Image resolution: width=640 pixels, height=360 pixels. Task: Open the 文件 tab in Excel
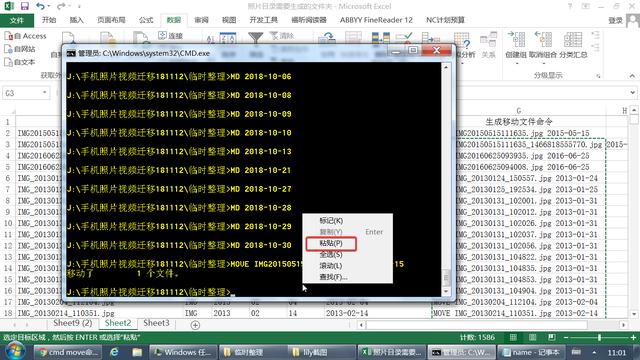[x=17, y=20]
